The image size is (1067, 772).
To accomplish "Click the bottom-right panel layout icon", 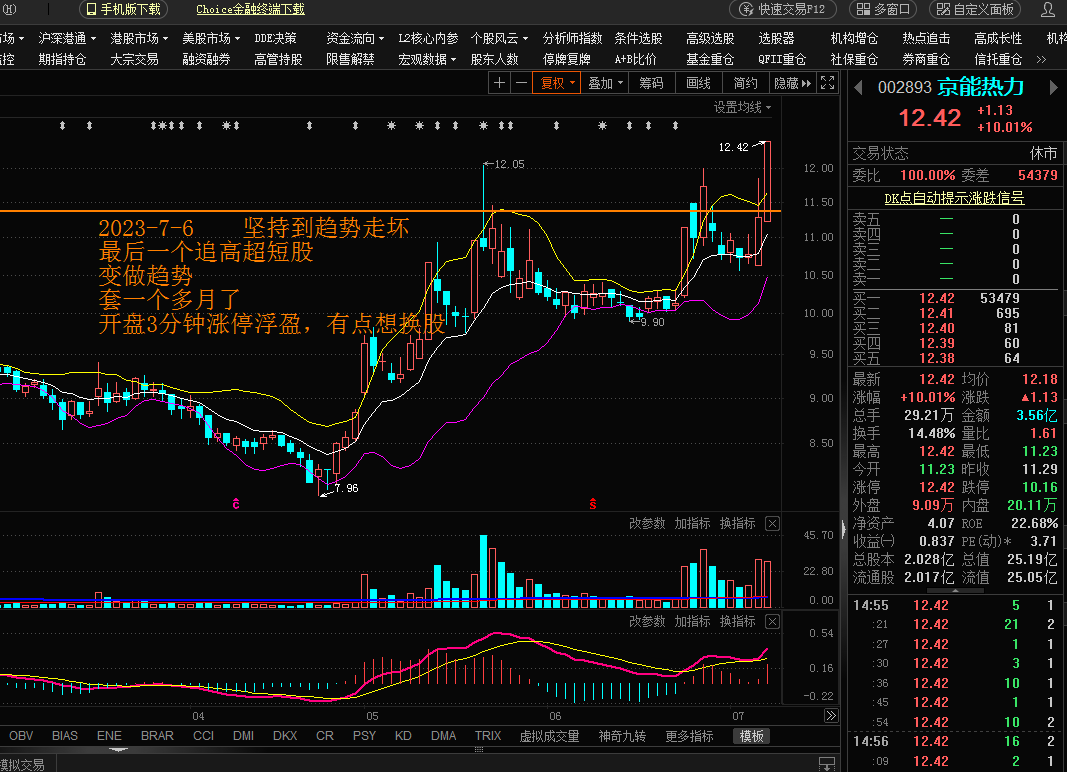I will 827,763.
